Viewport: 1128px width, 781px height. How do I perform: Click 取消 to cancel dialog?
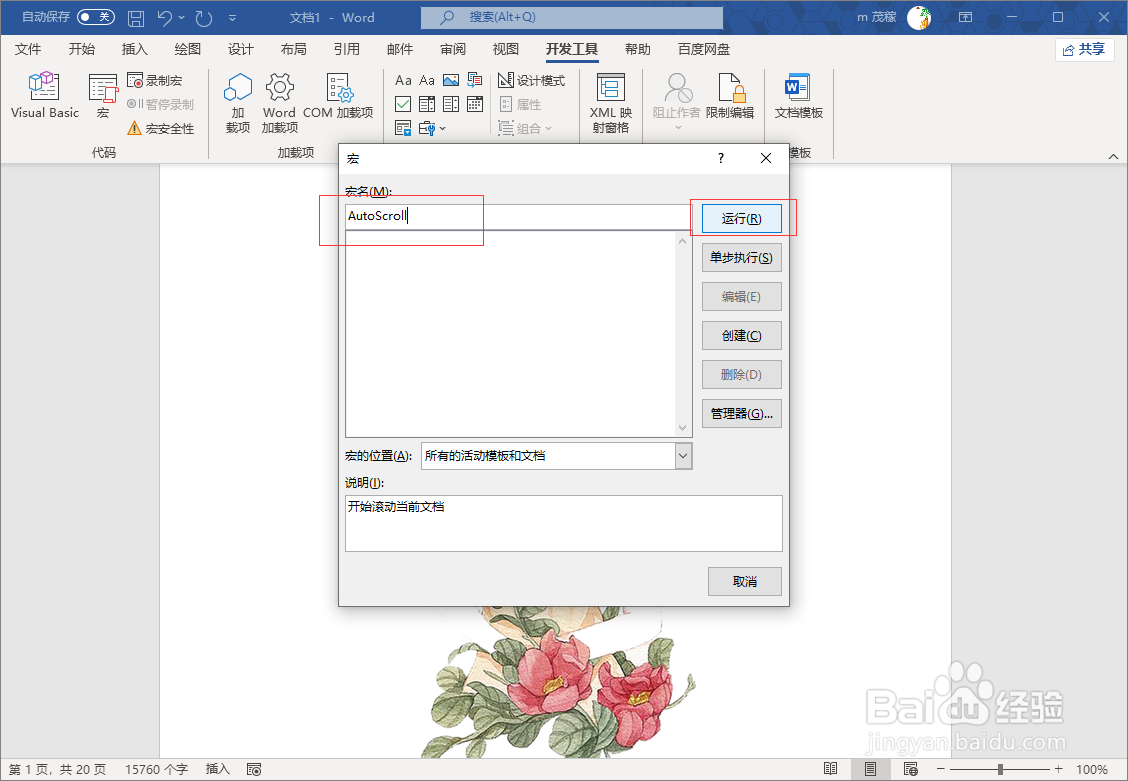[745, 582]
